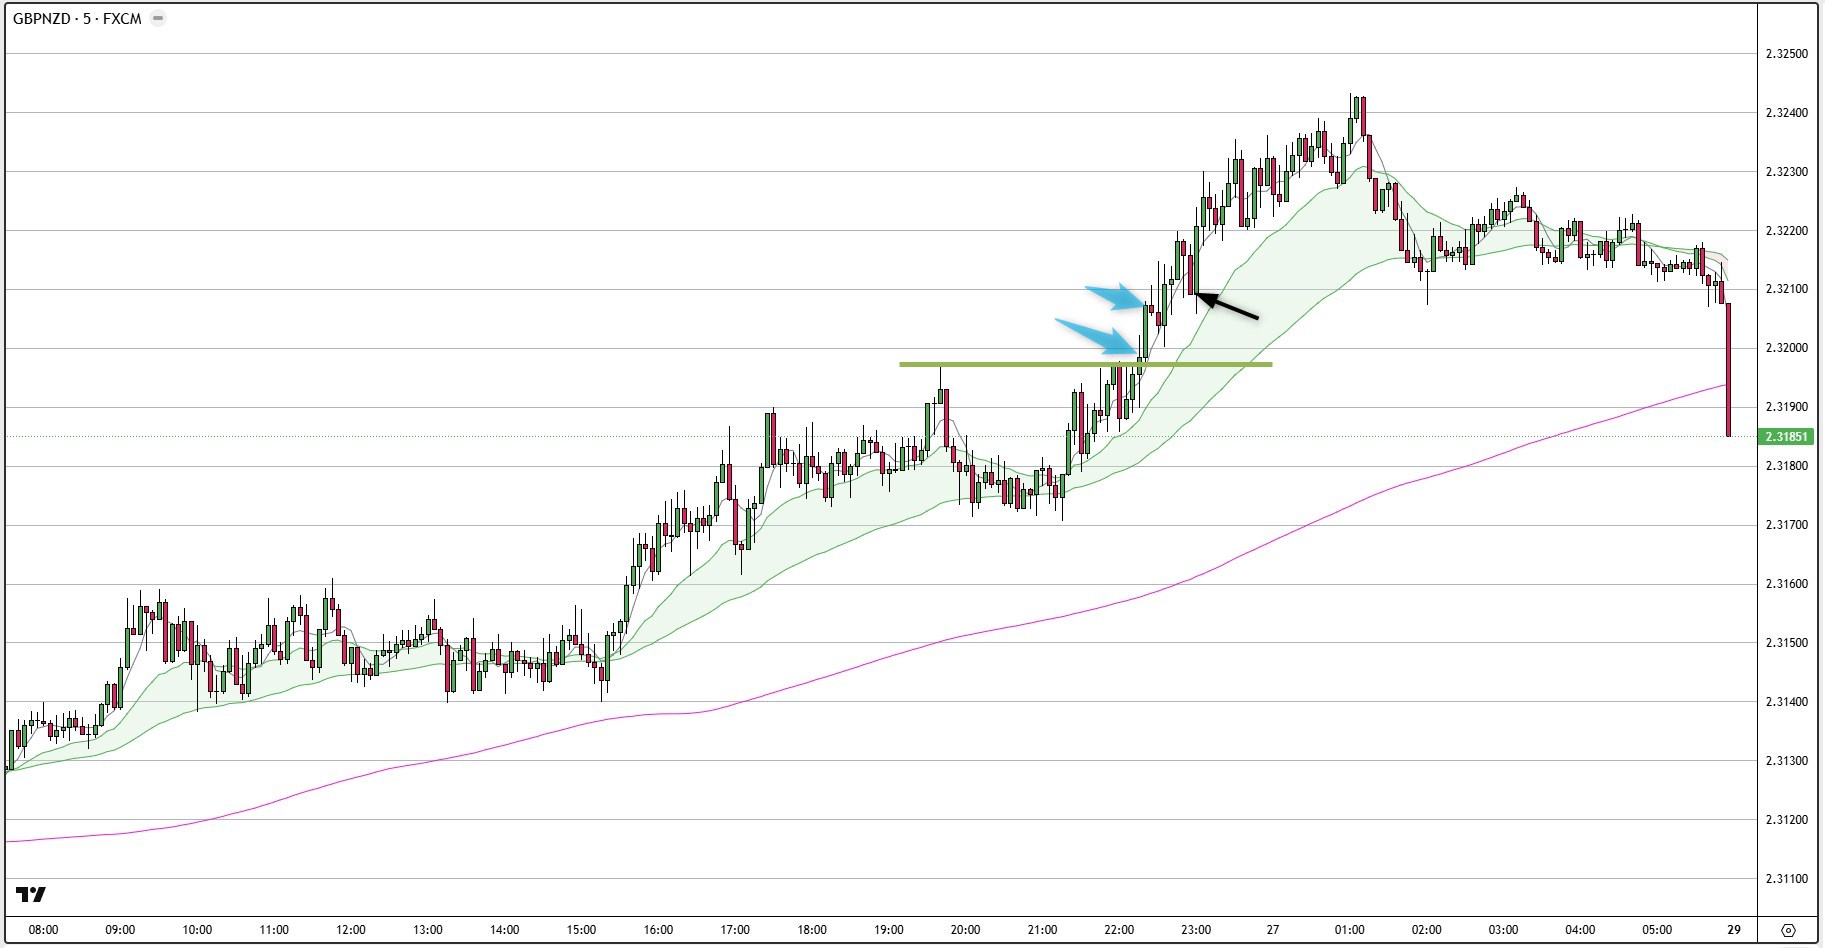Click the date label 27 on time axis
The image size is (1825, 948).
tap(1272, 930)
